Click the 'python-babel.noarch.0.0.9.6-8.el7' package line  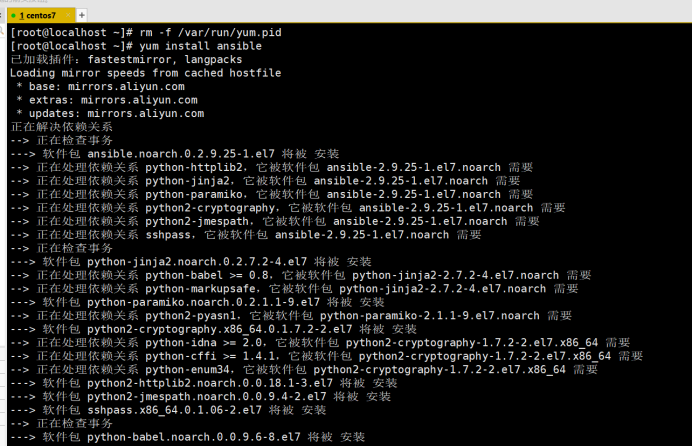click(x=188, y=438)
